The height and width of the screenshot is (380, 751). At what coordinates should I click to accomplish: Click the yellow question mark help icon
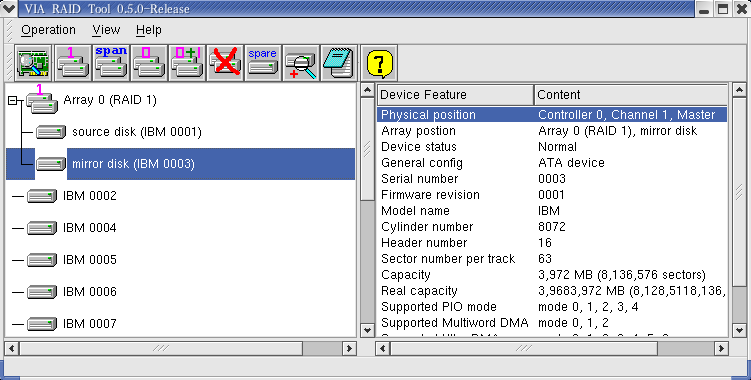tap(379, 63)
